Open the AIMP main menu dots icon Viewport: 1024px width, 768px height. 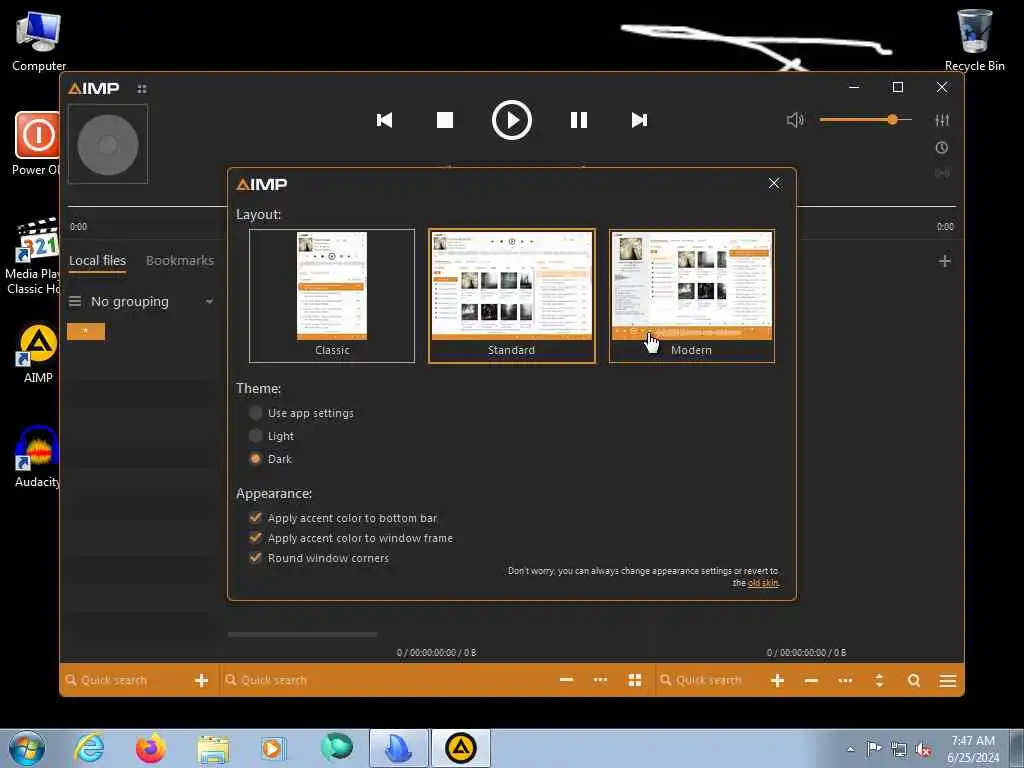(142, 88)
